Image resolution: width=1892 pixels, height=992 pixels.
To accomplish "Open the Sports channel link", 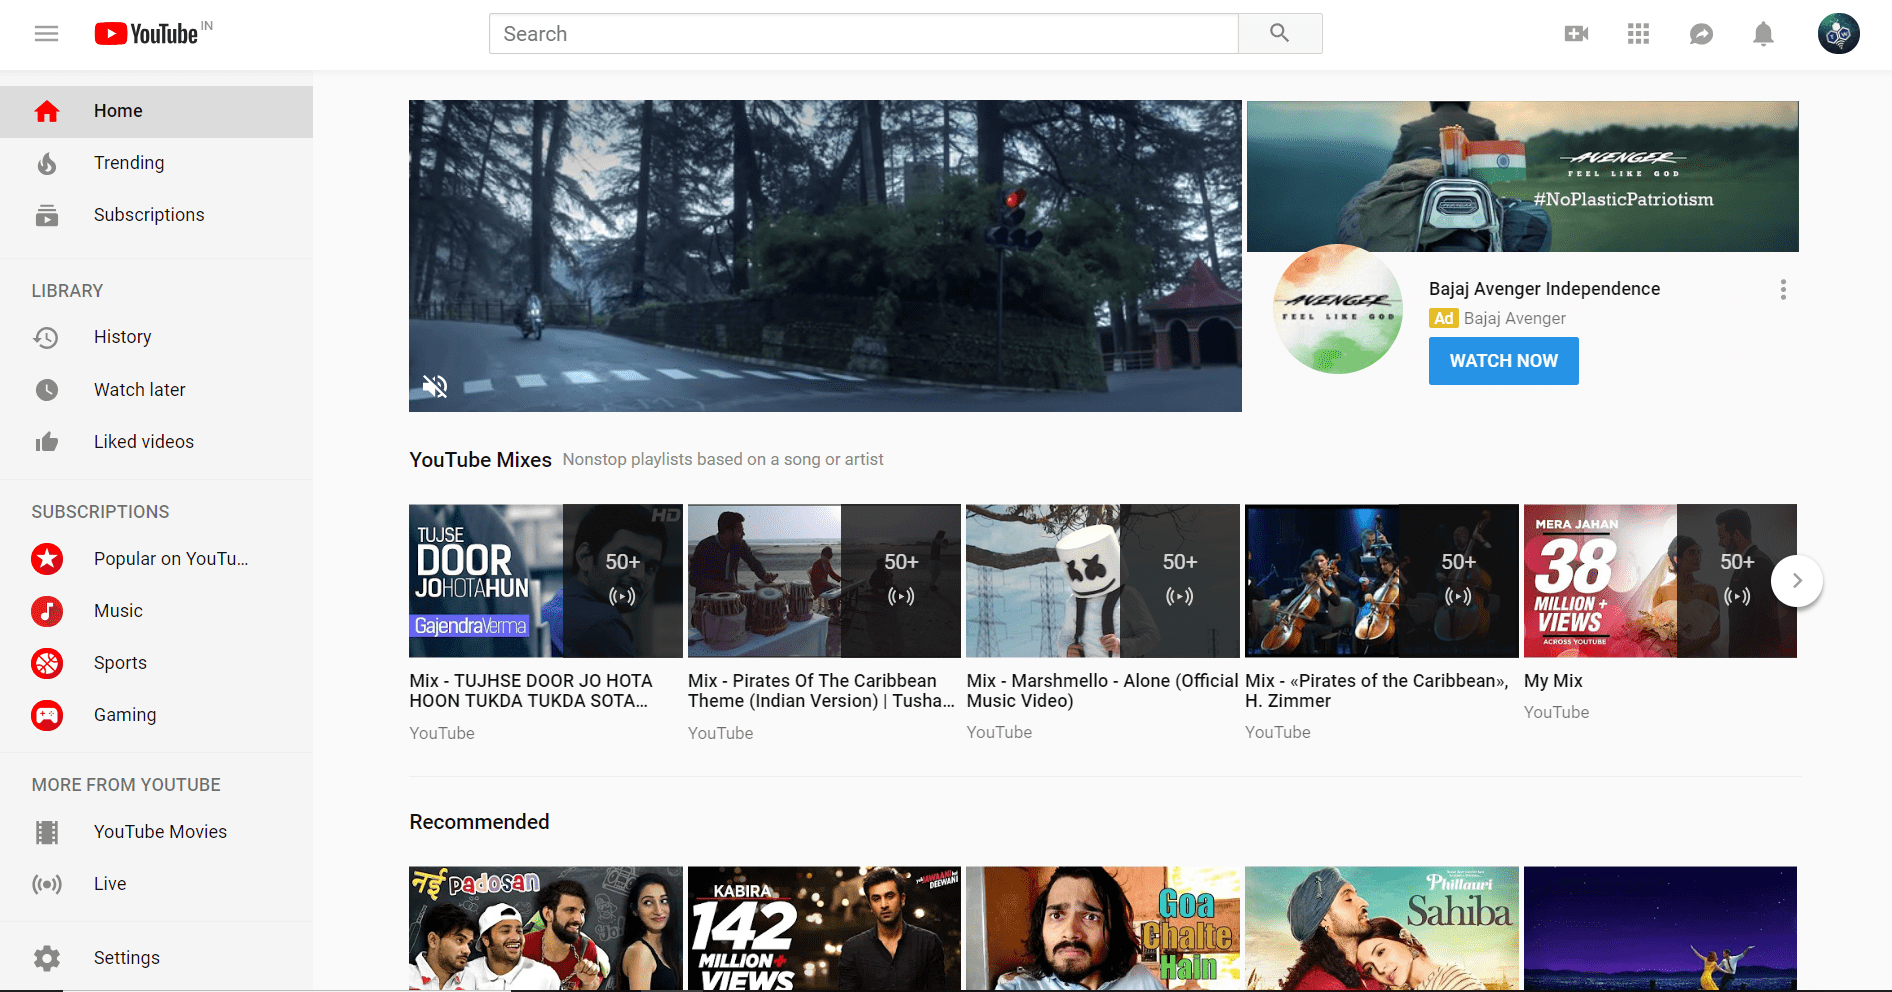I will 120,663.
